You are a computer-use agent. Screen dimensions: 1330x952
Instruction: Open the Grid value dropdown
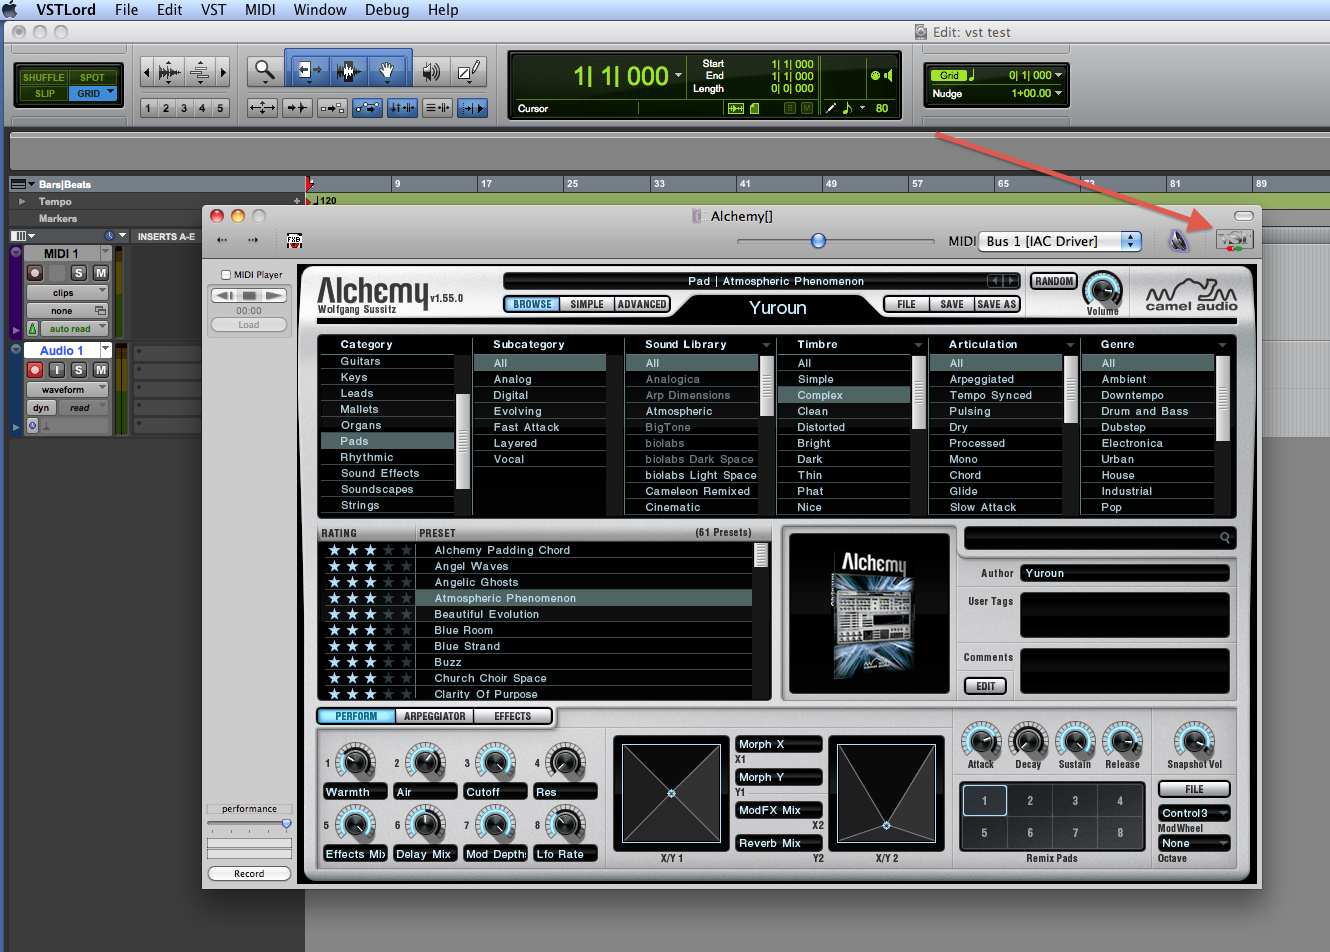(1059, 75)
